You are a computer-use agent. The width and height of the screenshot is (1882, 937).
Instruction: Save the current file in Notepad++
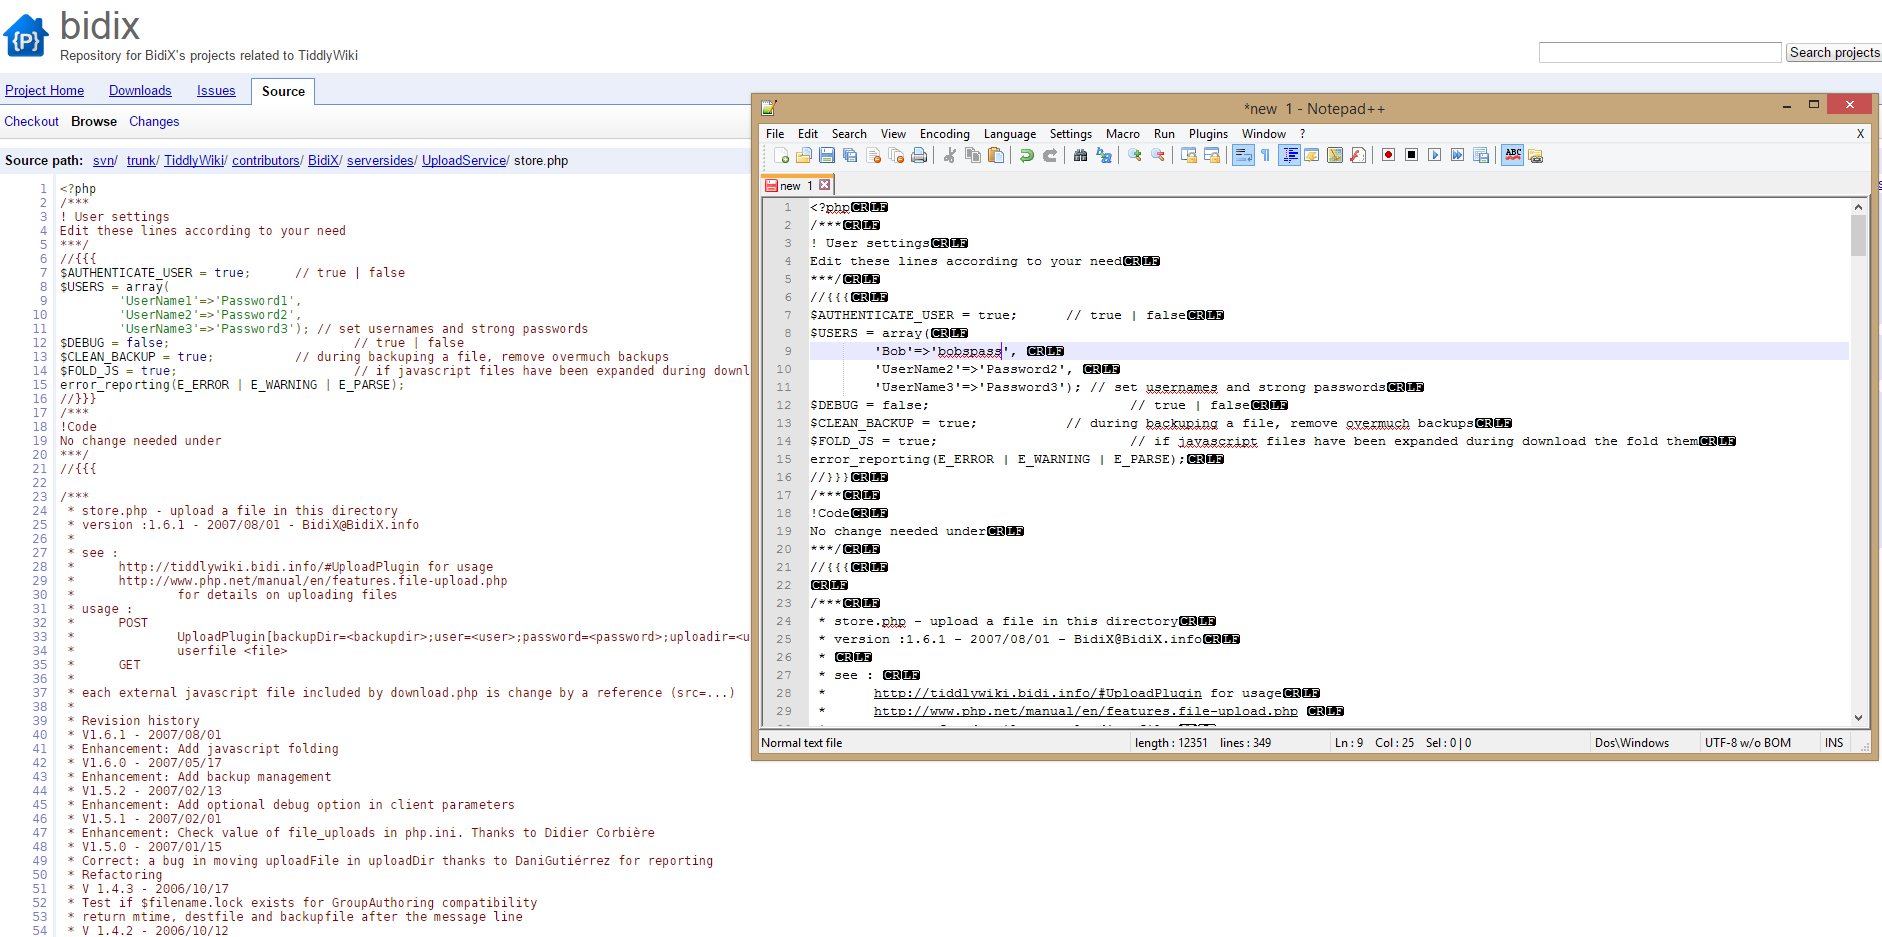tap(827, 155)
